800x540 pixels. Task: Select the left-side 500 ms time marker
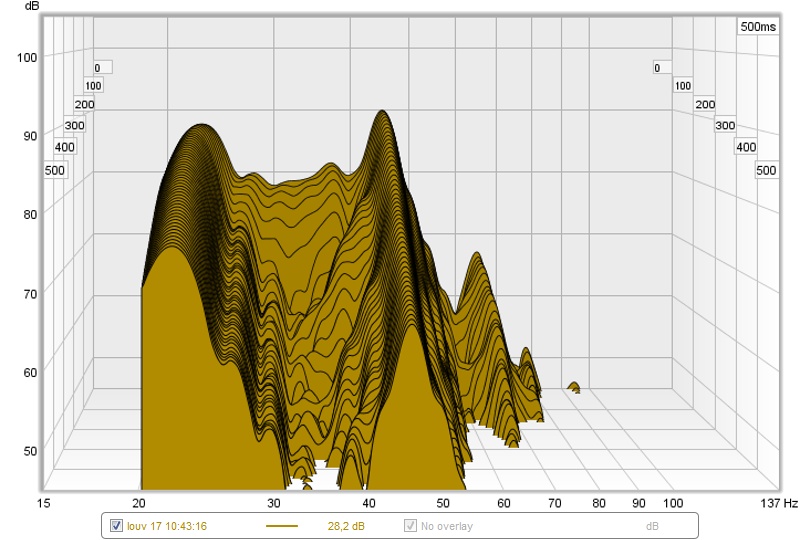pos(55,170)
